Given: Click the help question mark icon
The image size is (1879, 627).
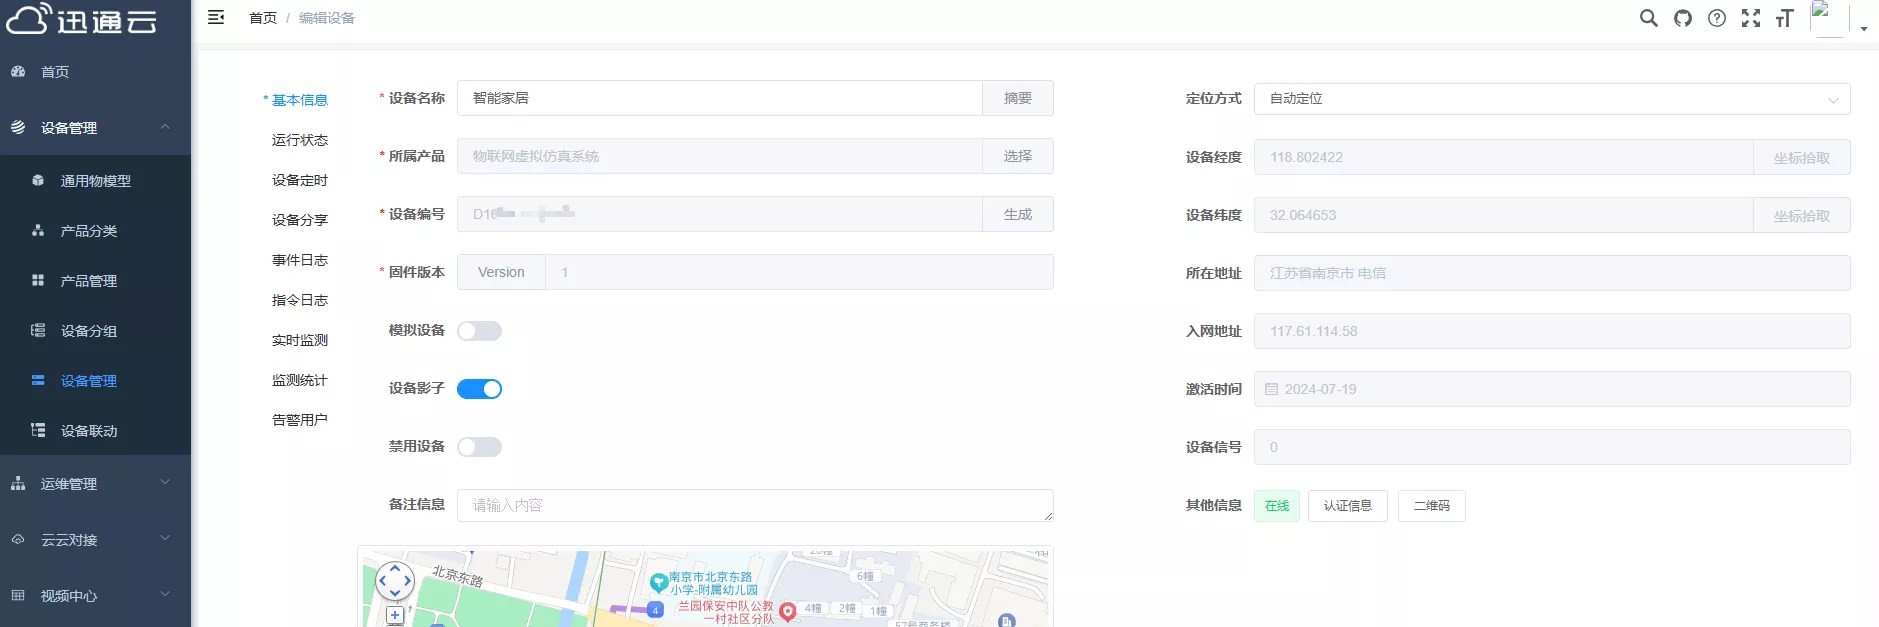Looking at the screenshot, I should 1717,18.
